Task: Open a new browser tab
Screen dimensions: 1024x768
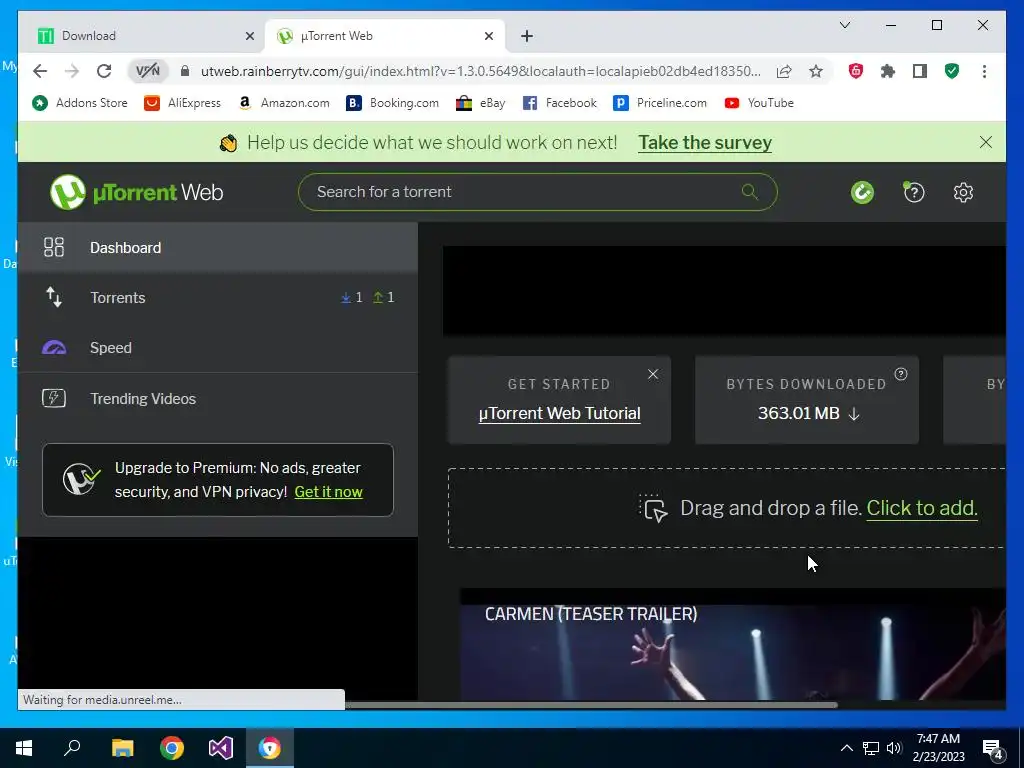Action: [x=527, y=36]
